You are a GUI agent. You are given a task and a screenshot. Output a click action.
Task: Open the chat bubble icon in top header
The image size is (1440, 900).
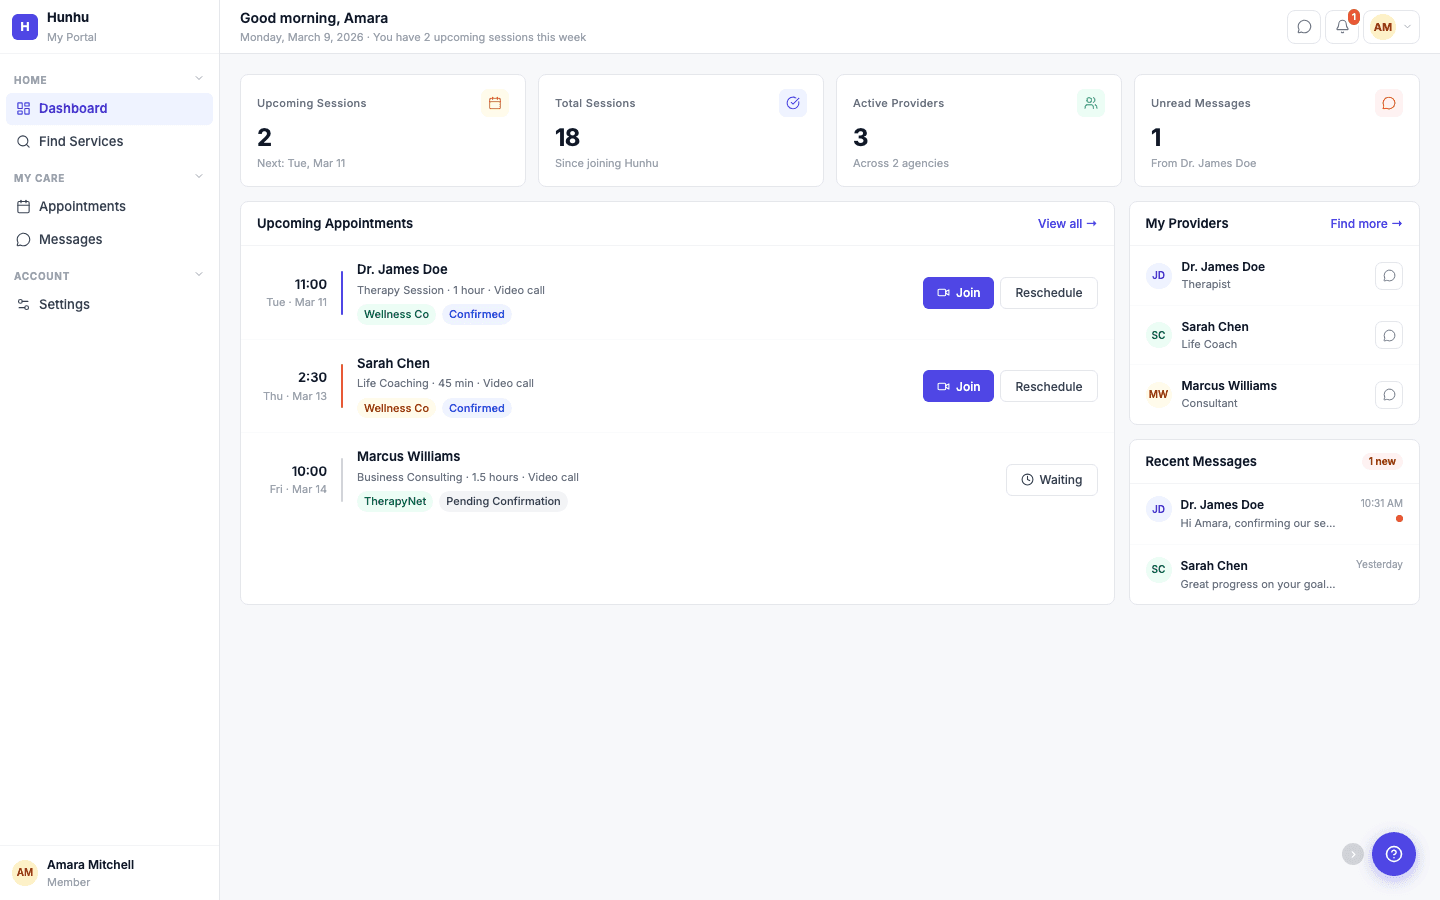1303,27
